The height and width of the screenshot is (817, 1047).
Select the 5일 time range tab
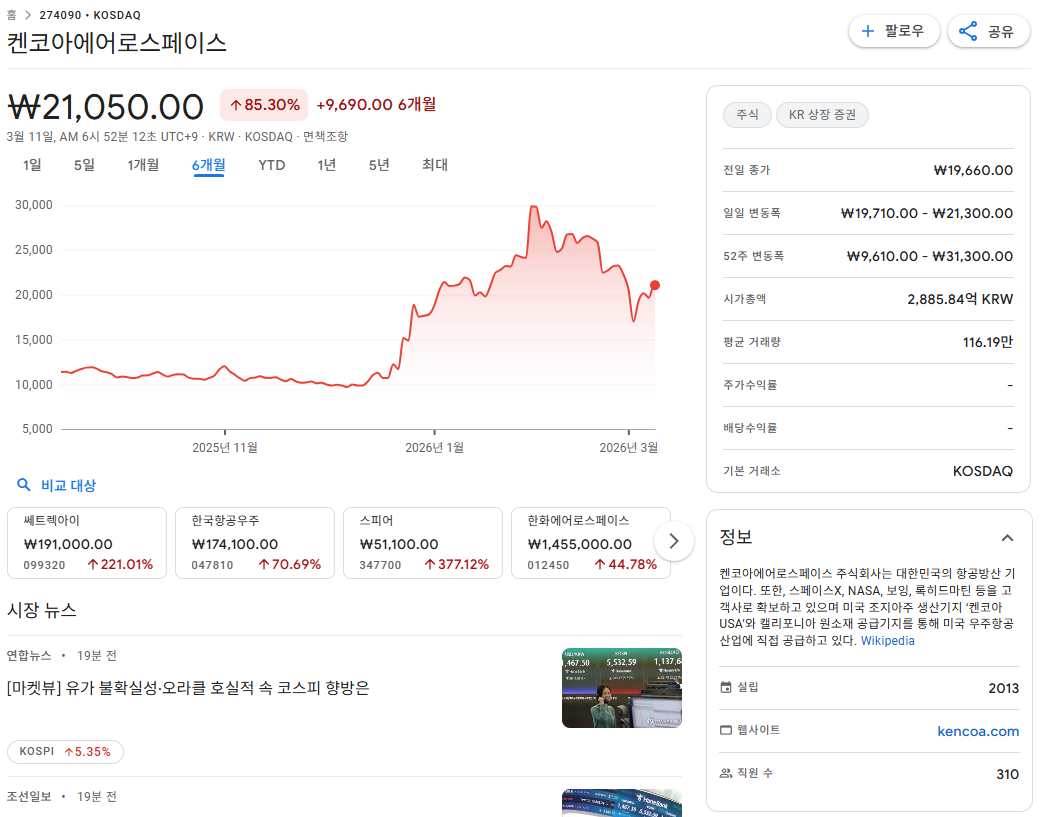pos(84,165)
